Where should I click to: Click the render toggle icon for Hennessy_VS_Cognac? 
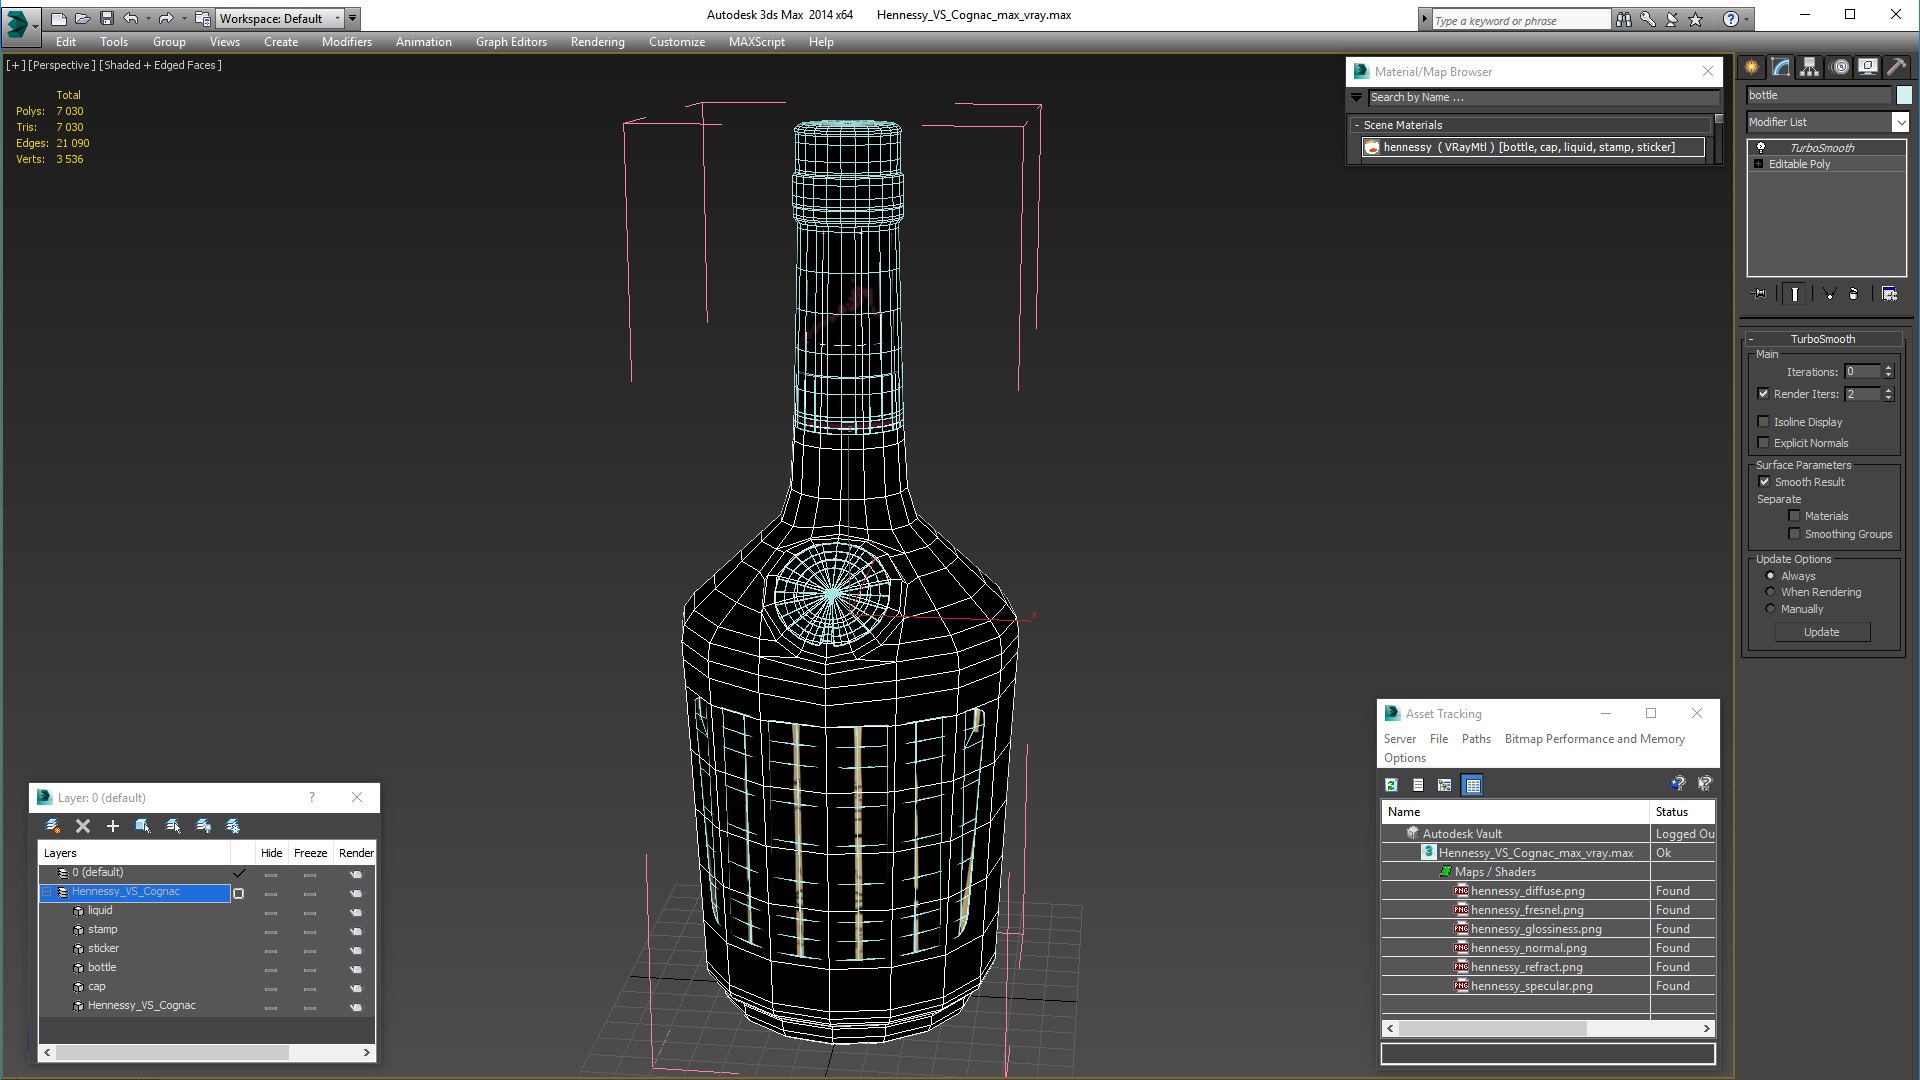356,891
